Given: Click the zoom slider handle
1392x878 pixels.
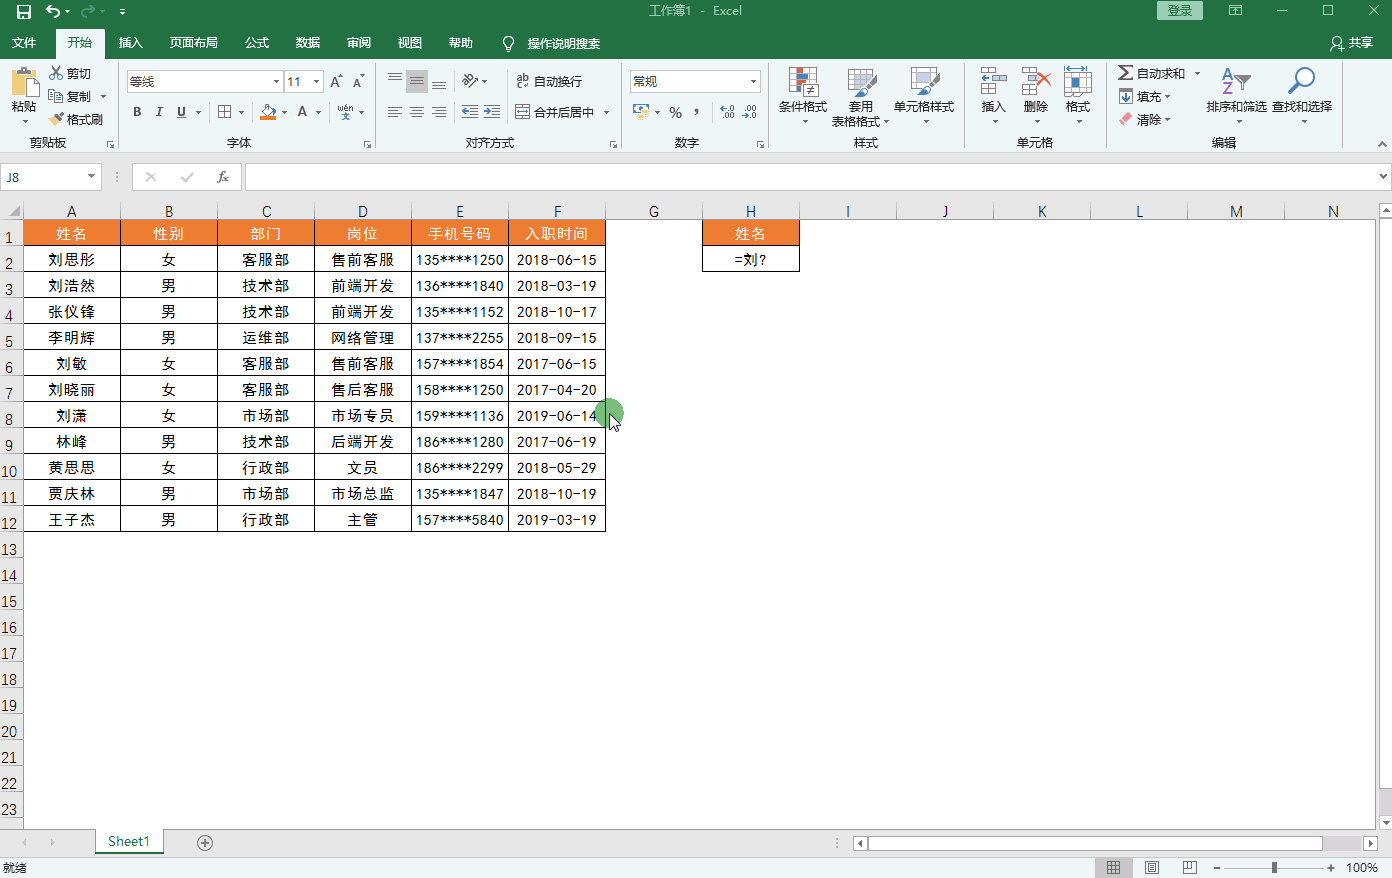Looking at the screenshot, I should (x=1274, y=868).
